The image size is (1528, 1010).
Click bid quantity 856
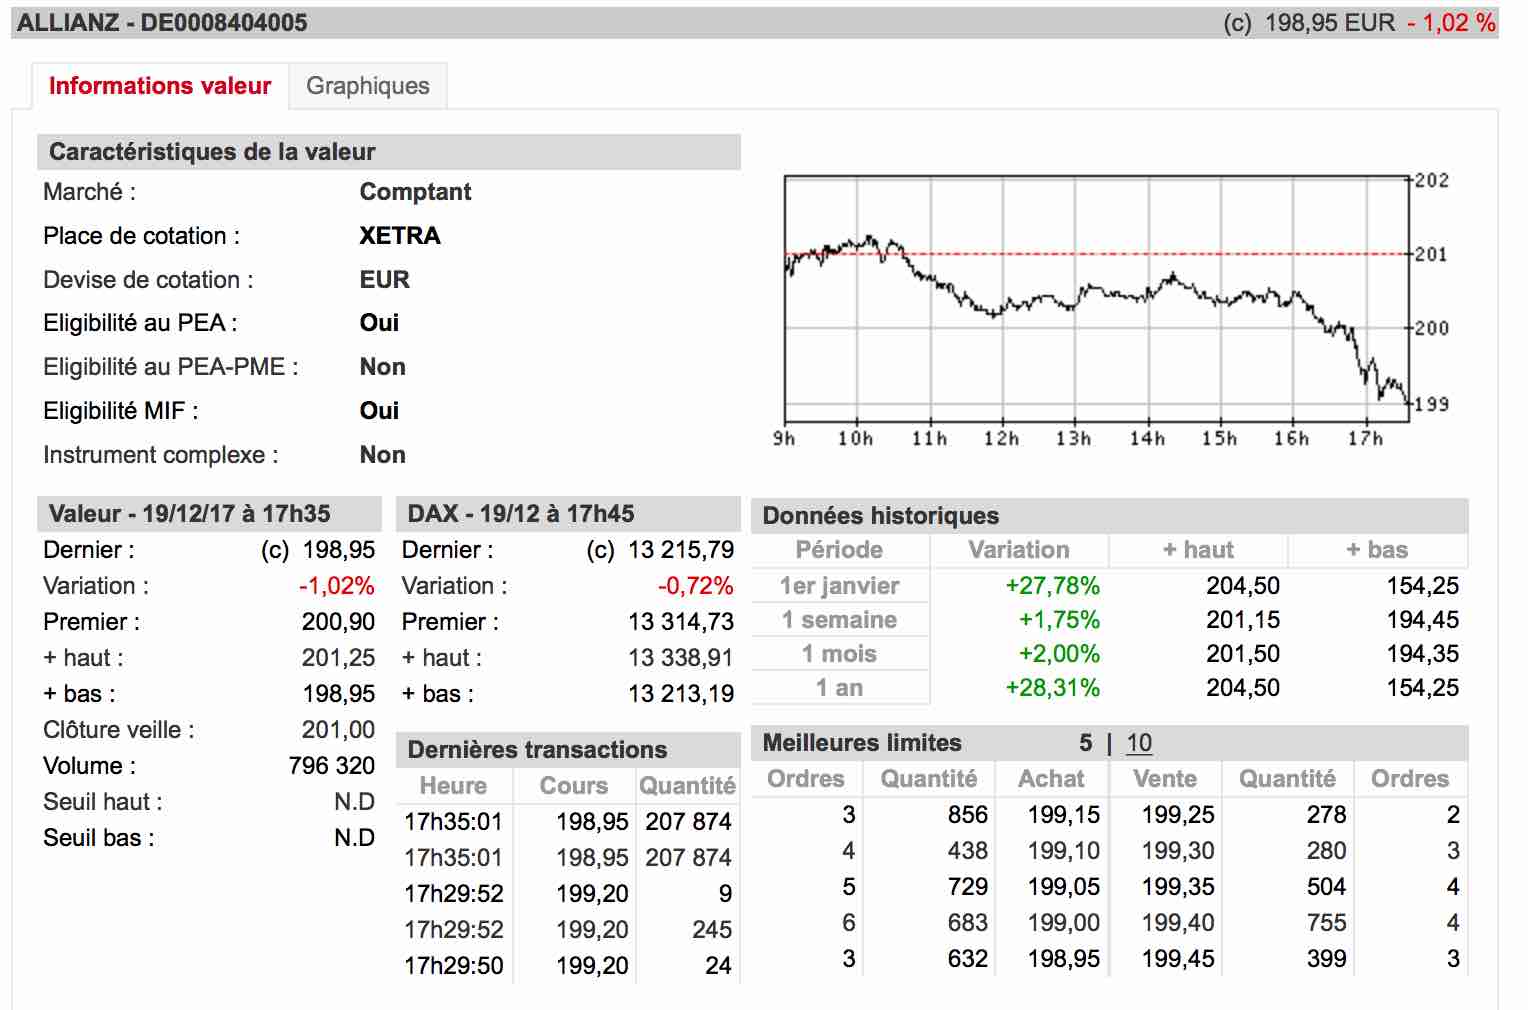coord(968,815)
